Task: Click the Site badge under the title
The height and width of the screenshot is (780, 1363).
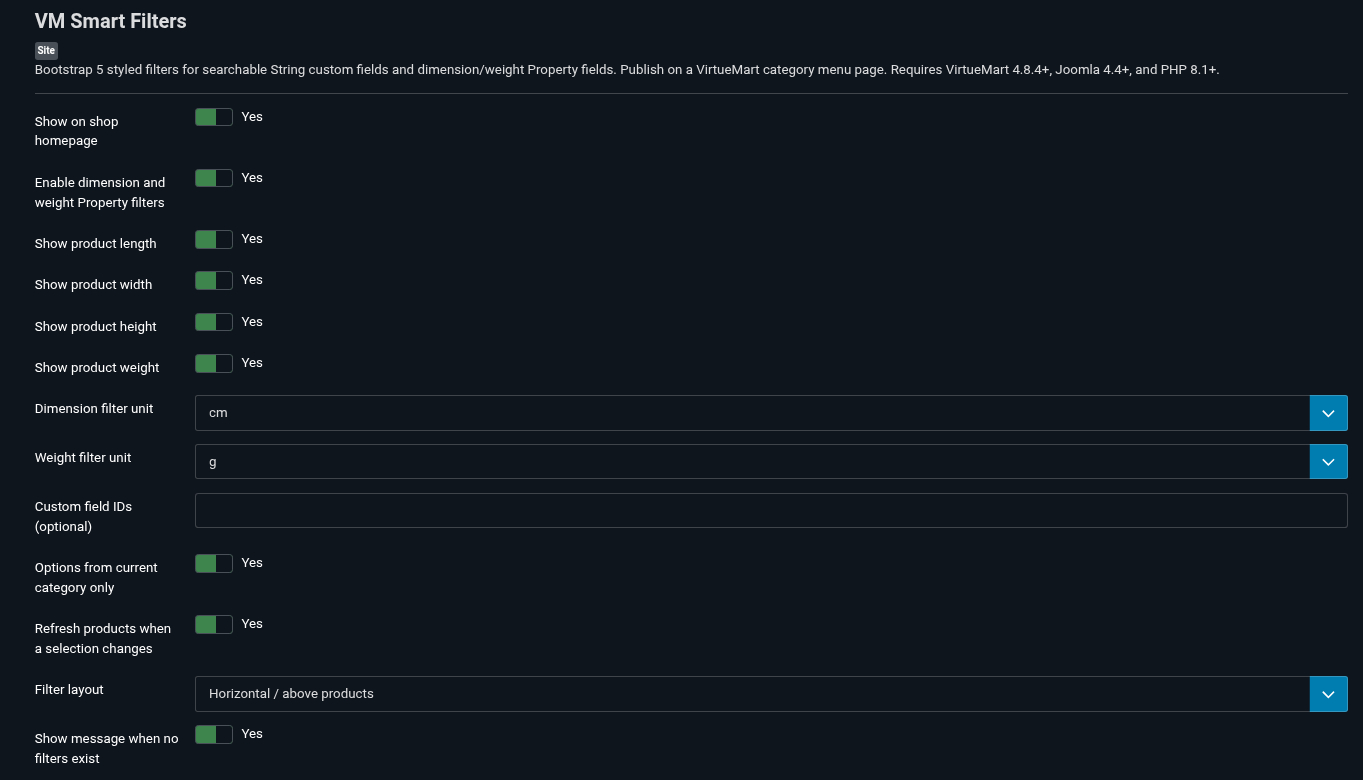Action: tap(46, 50)
